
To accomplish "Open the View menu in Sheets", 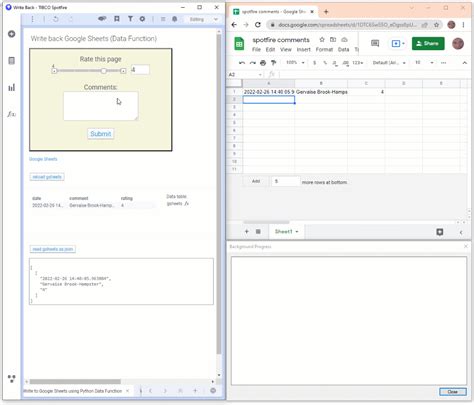I will pos(286,50).
